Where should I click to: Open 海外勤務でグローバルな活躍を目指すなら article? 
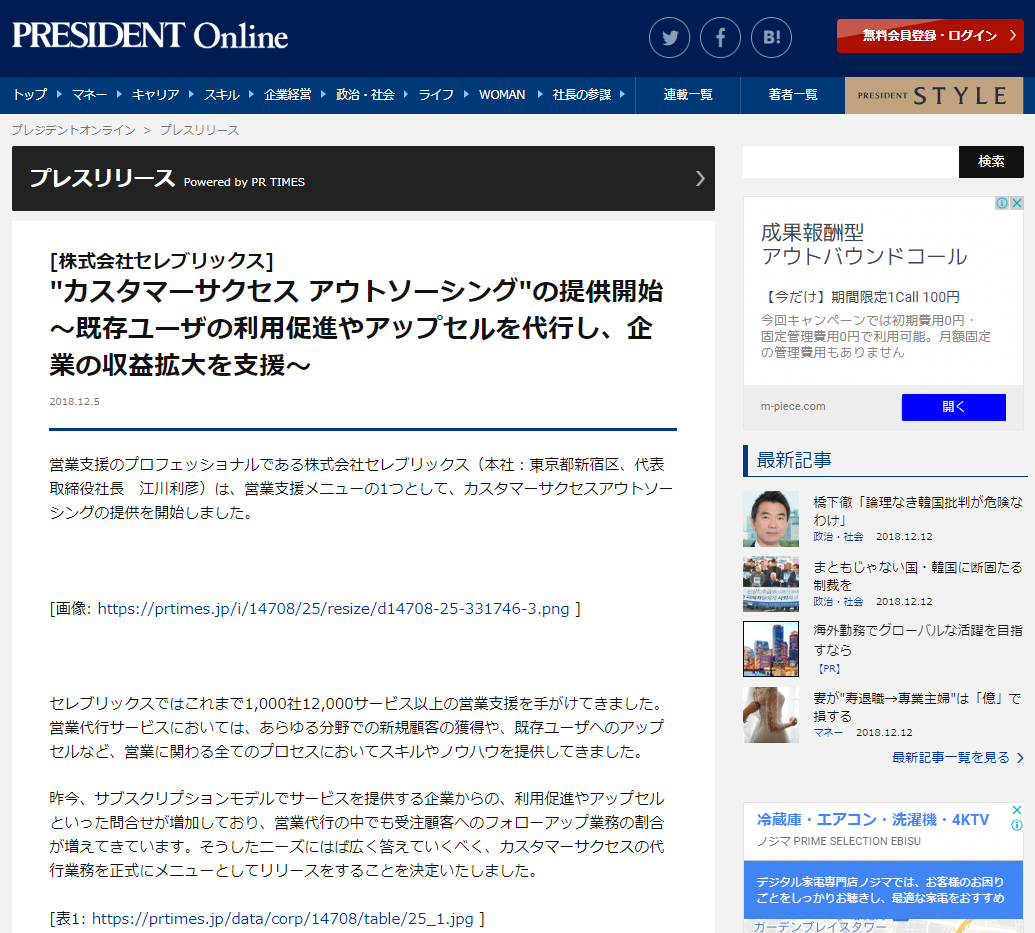point(918,640)
